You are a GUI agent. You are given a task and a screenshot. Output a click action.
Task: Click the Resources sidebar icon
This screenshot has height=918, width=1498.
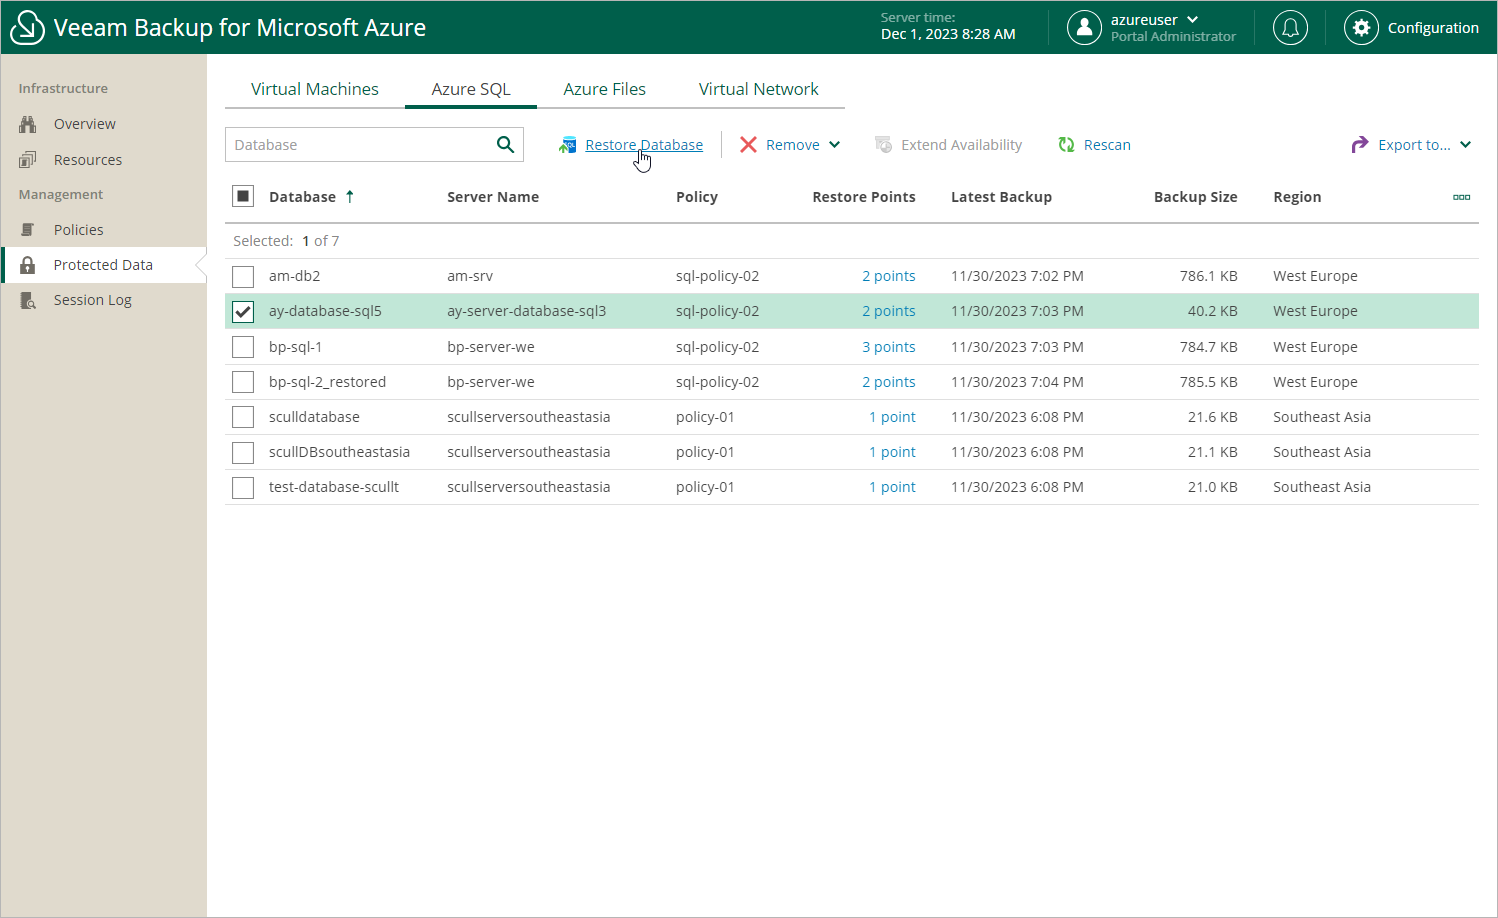(x=28, y=160)
